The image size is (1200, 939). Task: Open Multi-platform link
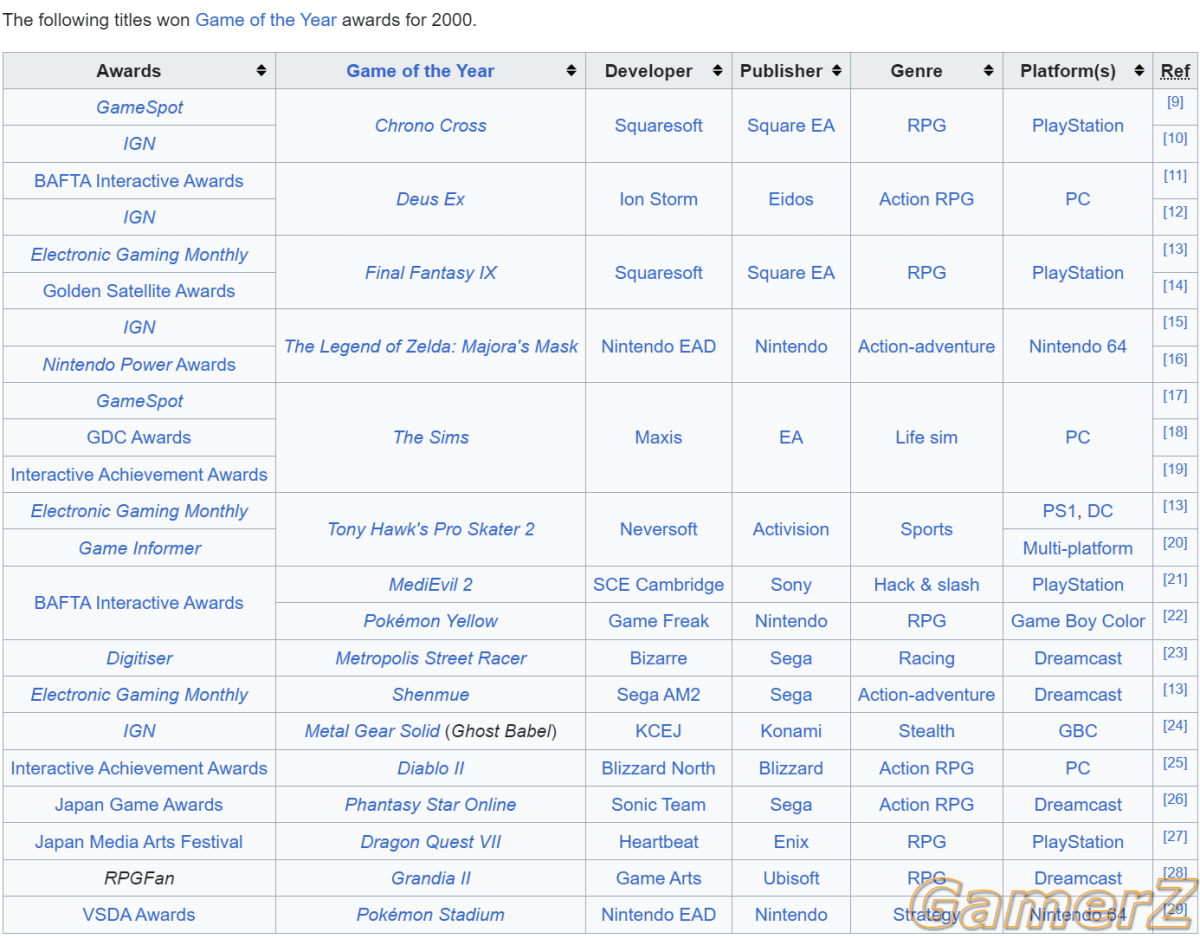pyautogui.click(x=1078, y=548)
